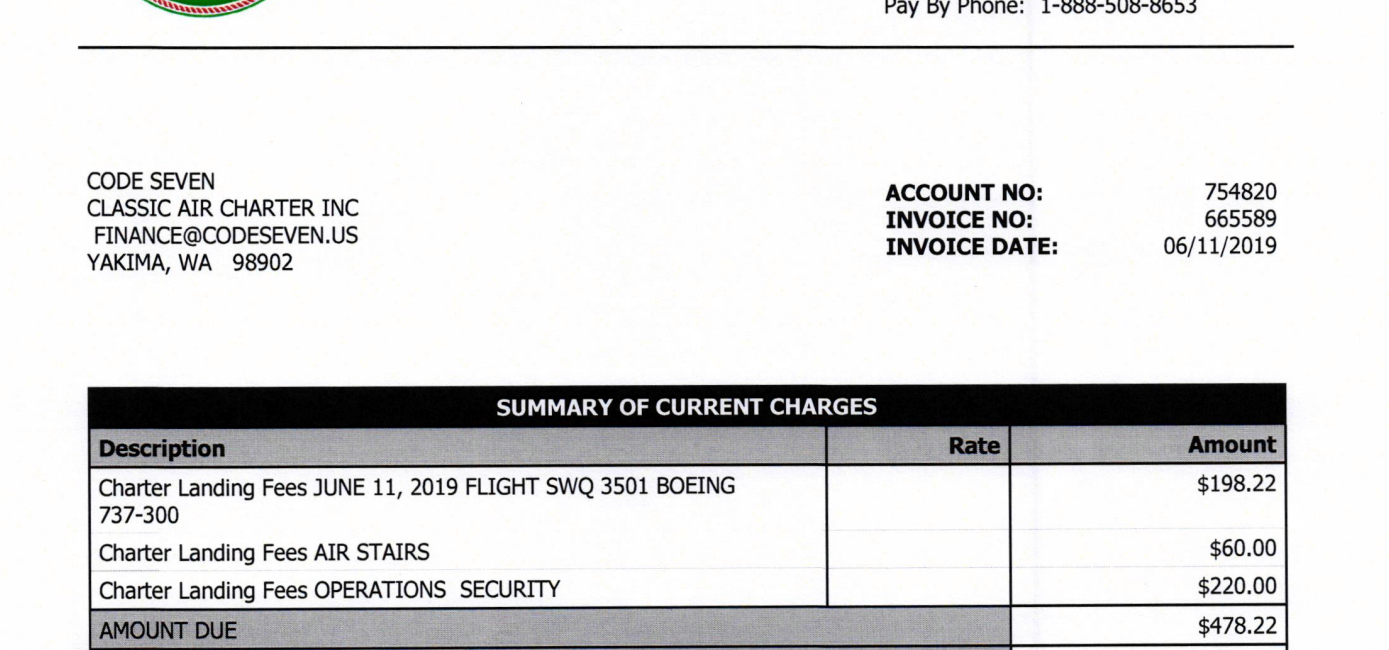Click the AMOUNT DUE total $478.22
1389x650 pixels.
[1237, 627]
